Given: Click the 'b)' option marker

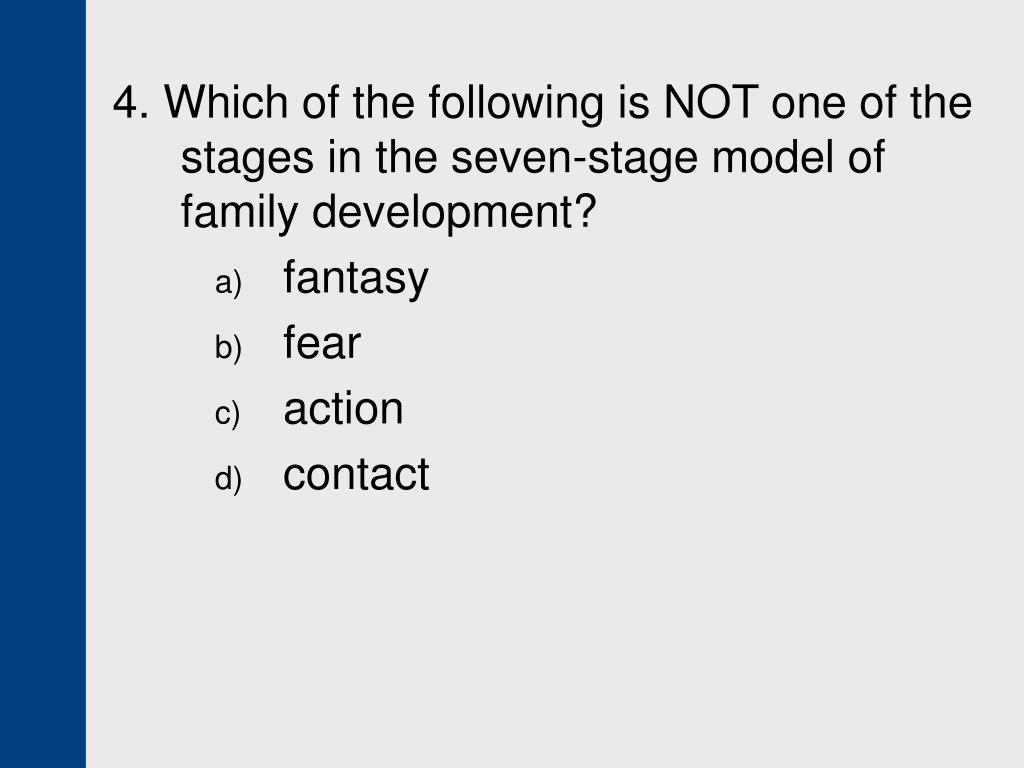Looking at the screenshot, I should [228, 347].
